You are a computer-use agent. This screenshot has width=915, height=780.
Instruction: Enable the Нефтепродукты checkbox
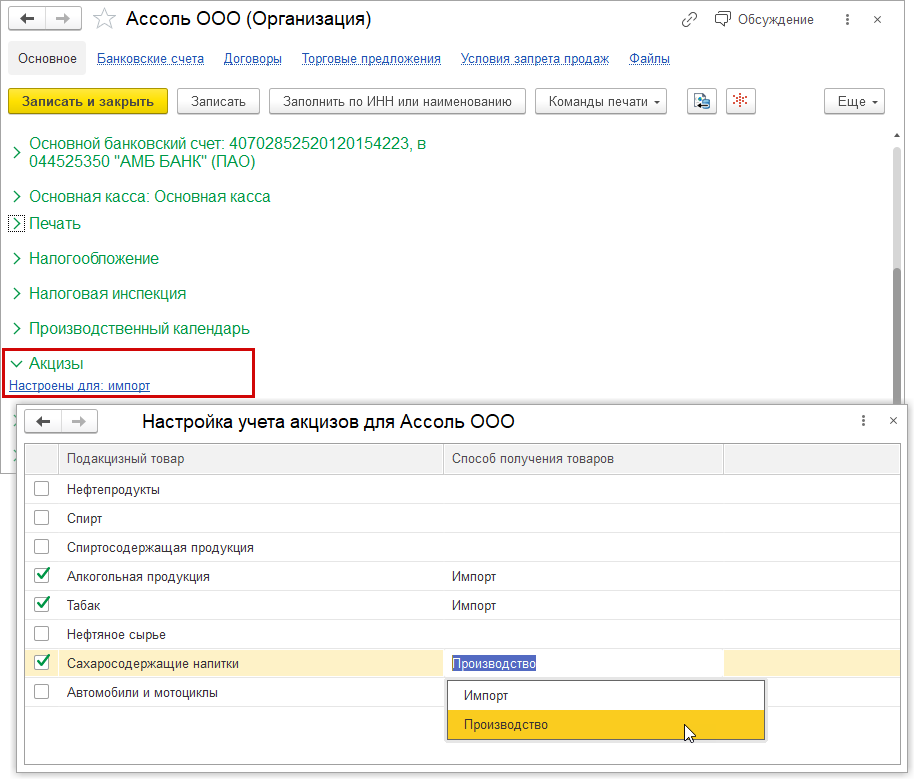(x=42, y=490)
